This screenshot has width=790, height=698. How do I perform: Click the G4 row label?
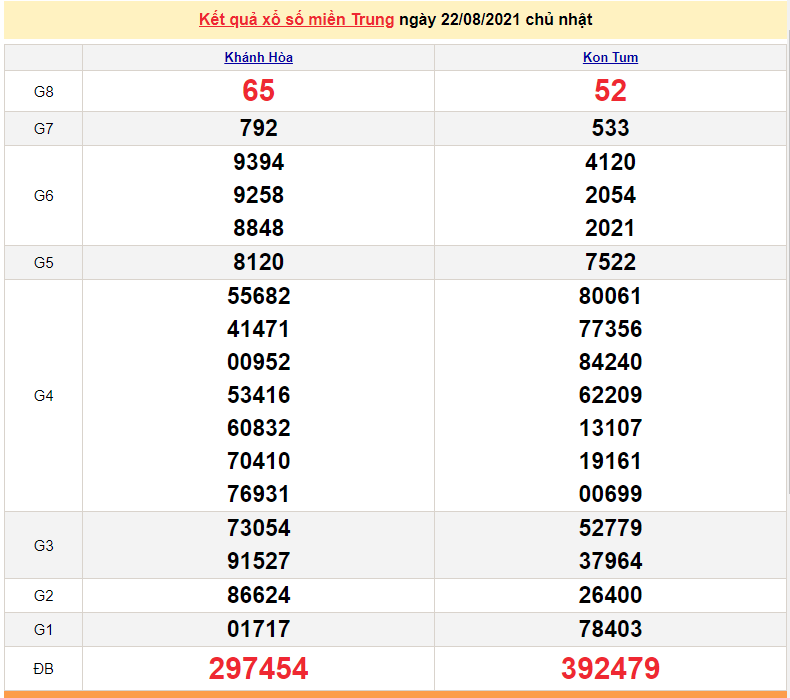[x=43, y=395]
